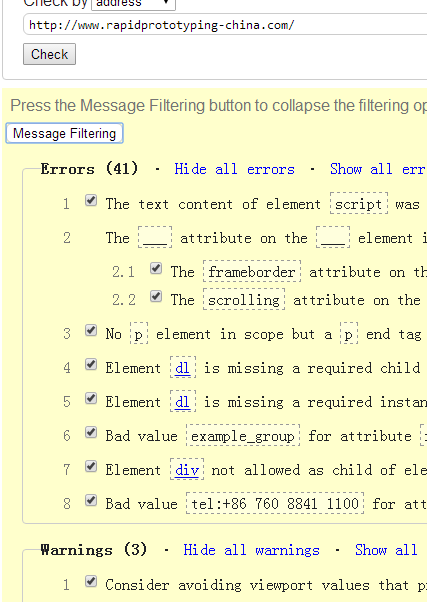Screen dimensions: 427x602
Task: Toggle checkbox for error 4 dl required child
Action: click(x=91, y=364)
